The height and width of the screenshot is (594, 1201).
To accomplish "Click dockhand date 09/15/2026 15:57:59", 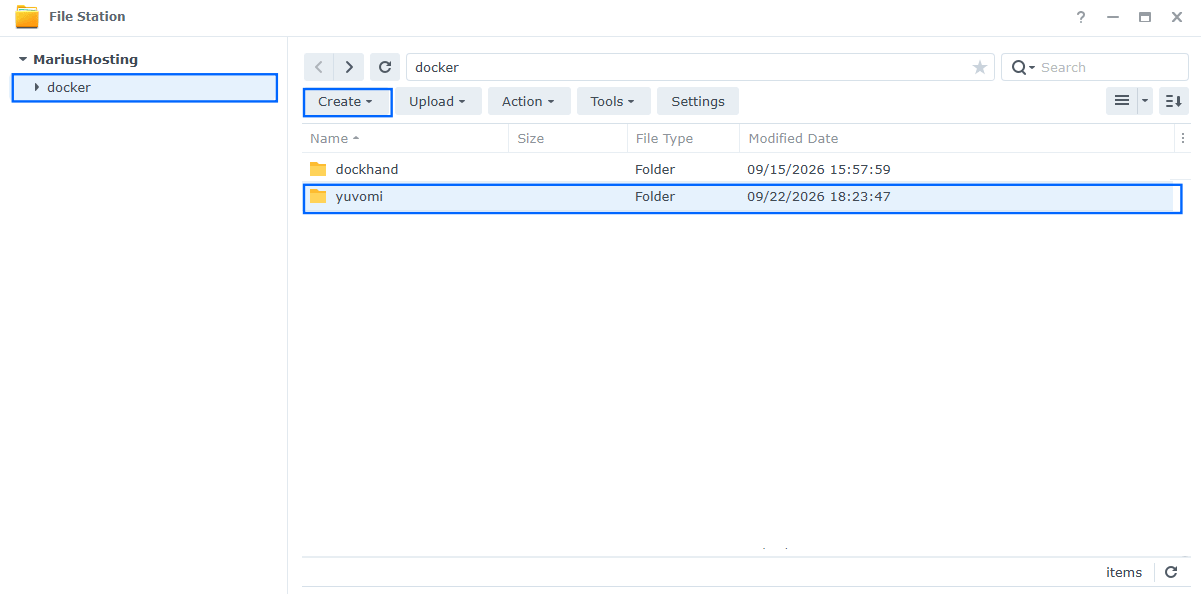I will (x=819, y=169).
